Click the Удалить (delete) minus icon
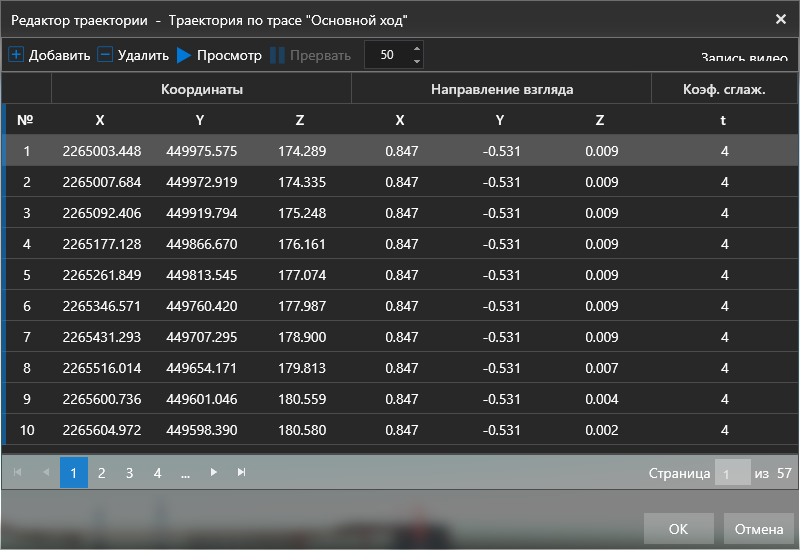This screenshot has height=550, width=800. coord(105,55)
